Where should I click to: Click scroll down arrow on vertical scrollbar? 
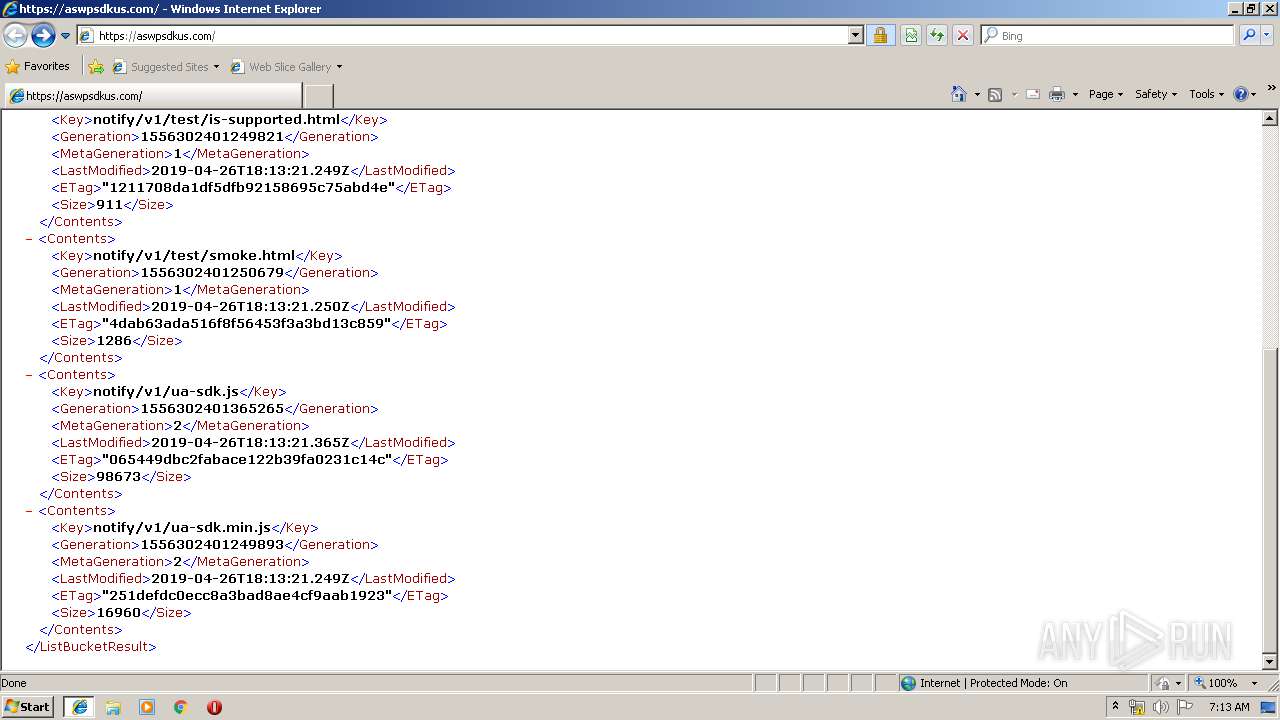[1270, 661]
